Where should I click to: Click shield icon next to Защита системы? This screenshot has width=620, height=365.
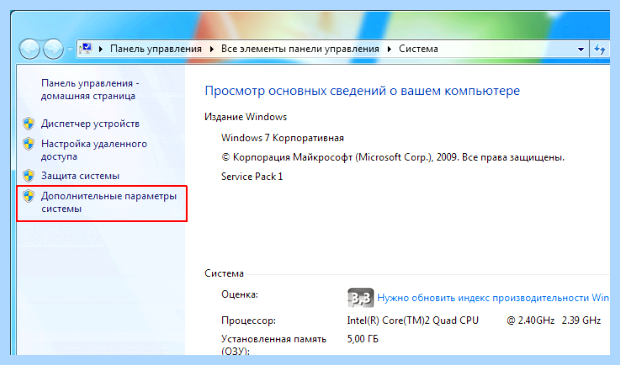pyautogui.click(x=28, y=176)
